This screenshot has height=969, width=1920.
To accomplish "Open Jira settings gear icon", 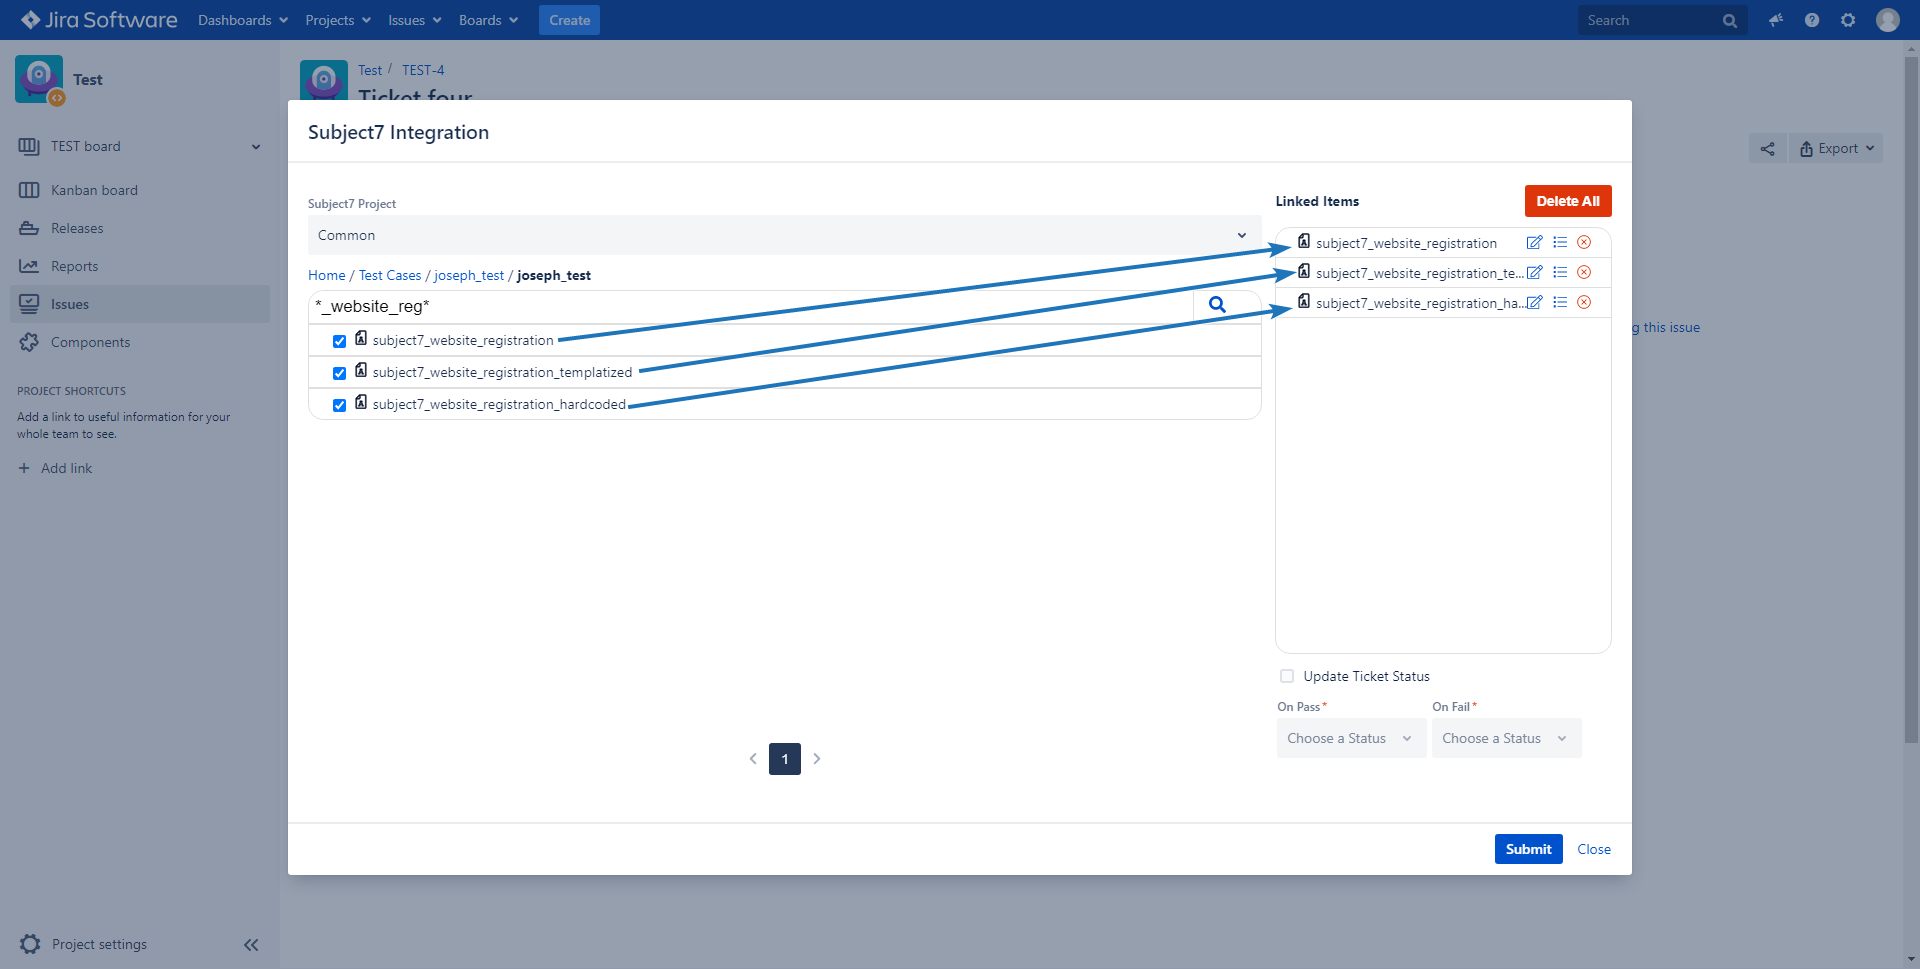I will pos(1848,20).
